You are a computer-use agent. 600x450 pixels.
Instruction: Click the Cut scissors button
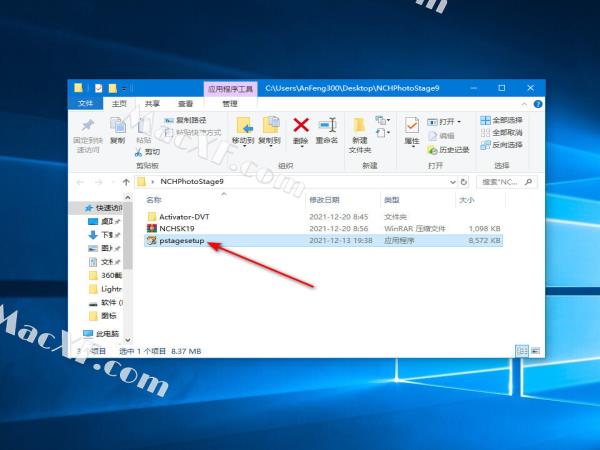pos(147,152)
